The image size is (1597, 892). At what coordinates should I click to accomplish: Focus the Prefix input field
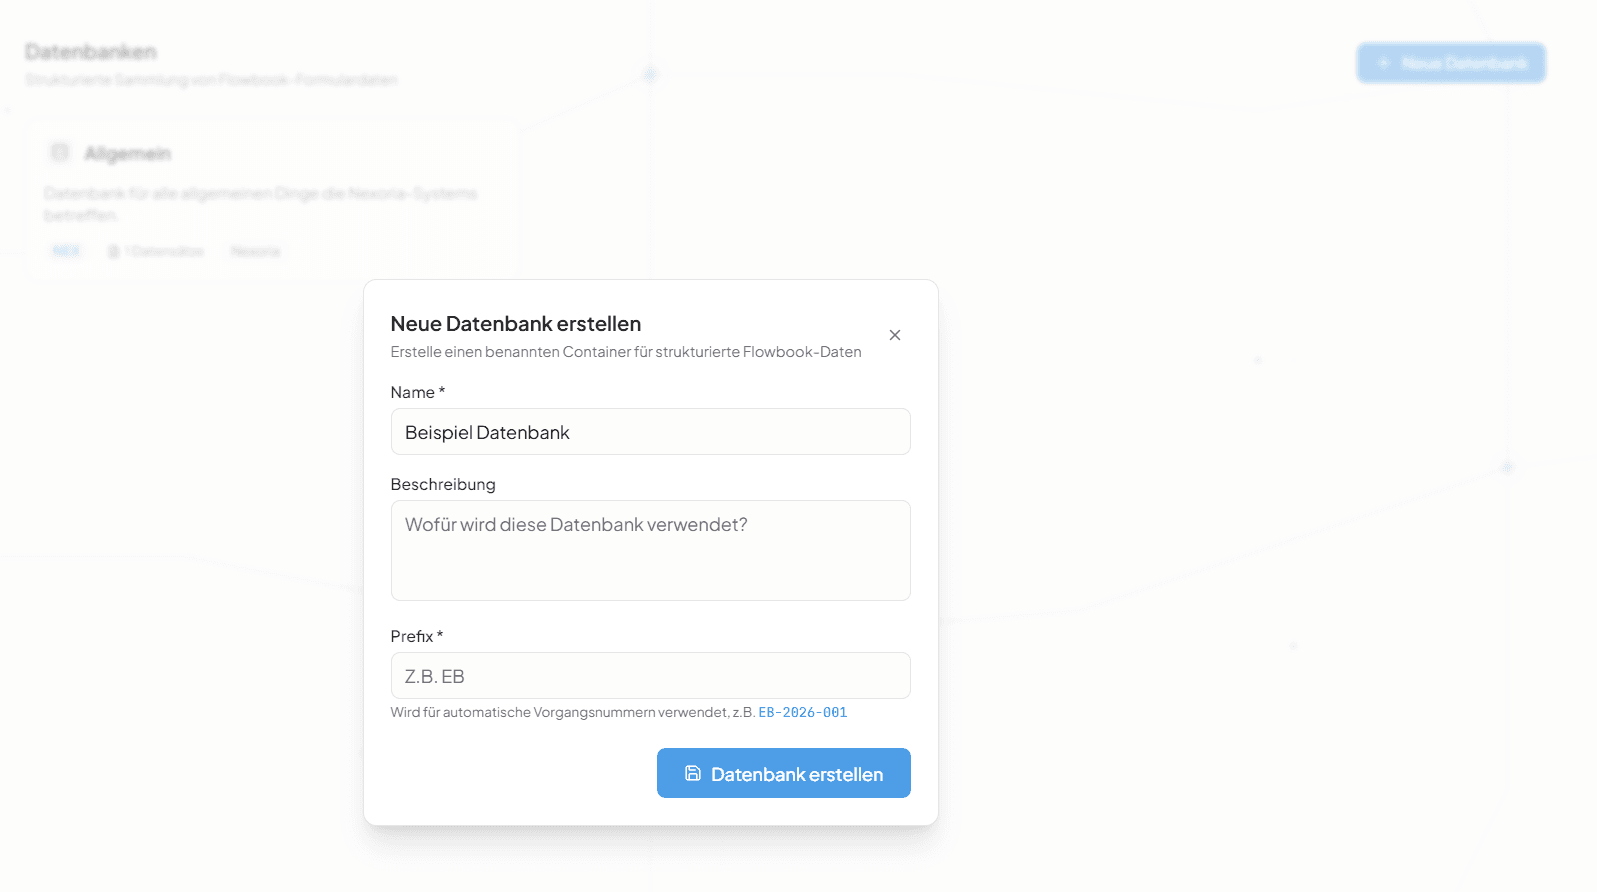click(650, 676)
